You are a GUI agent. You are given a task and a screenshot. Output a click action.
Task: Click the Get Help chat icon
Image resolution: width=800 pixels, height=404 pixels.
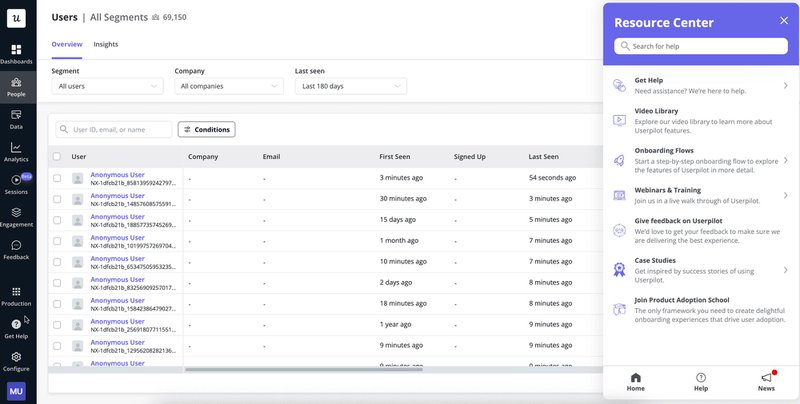619,85
